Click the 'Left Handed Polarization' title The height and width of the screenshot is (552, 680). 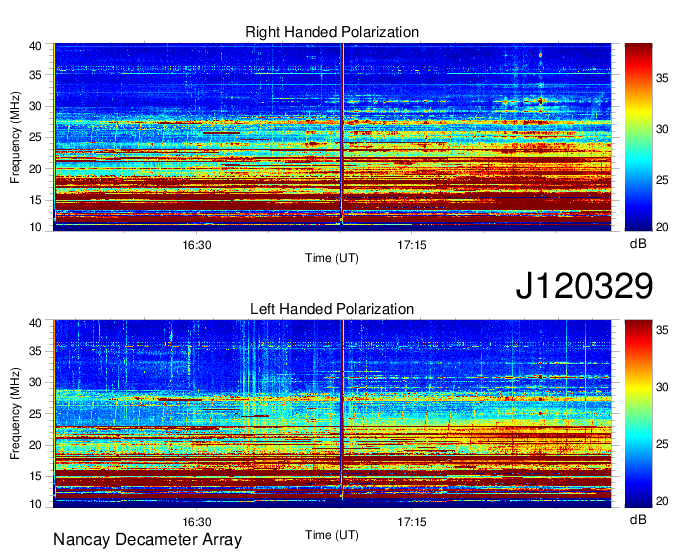(332, 309)
